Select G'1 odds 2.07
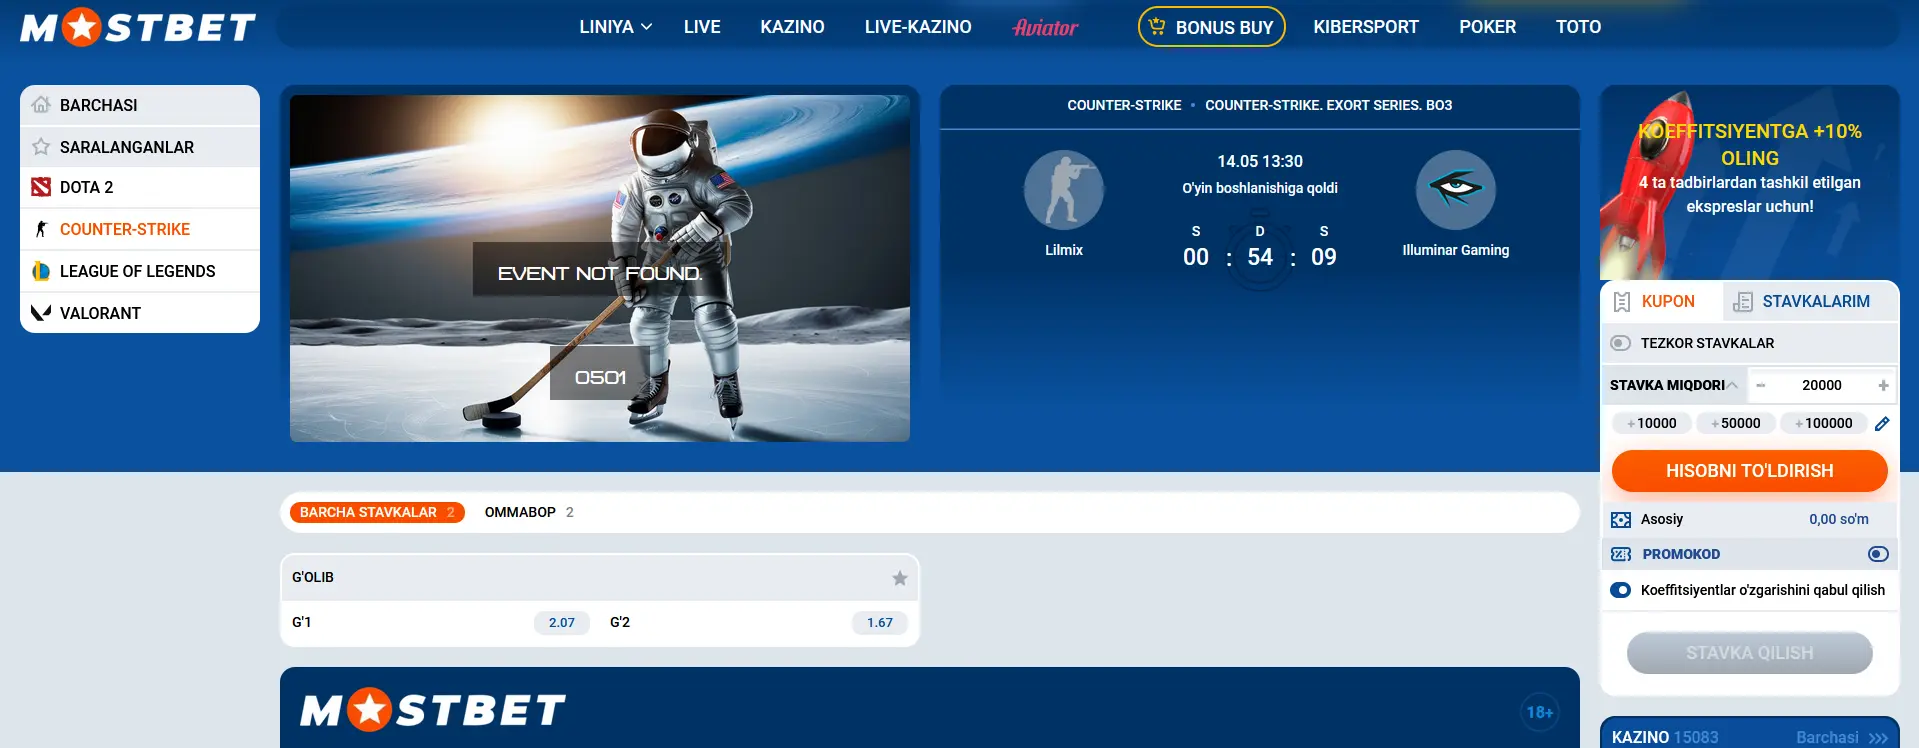The image size is (1919, 748). (562, 622)
